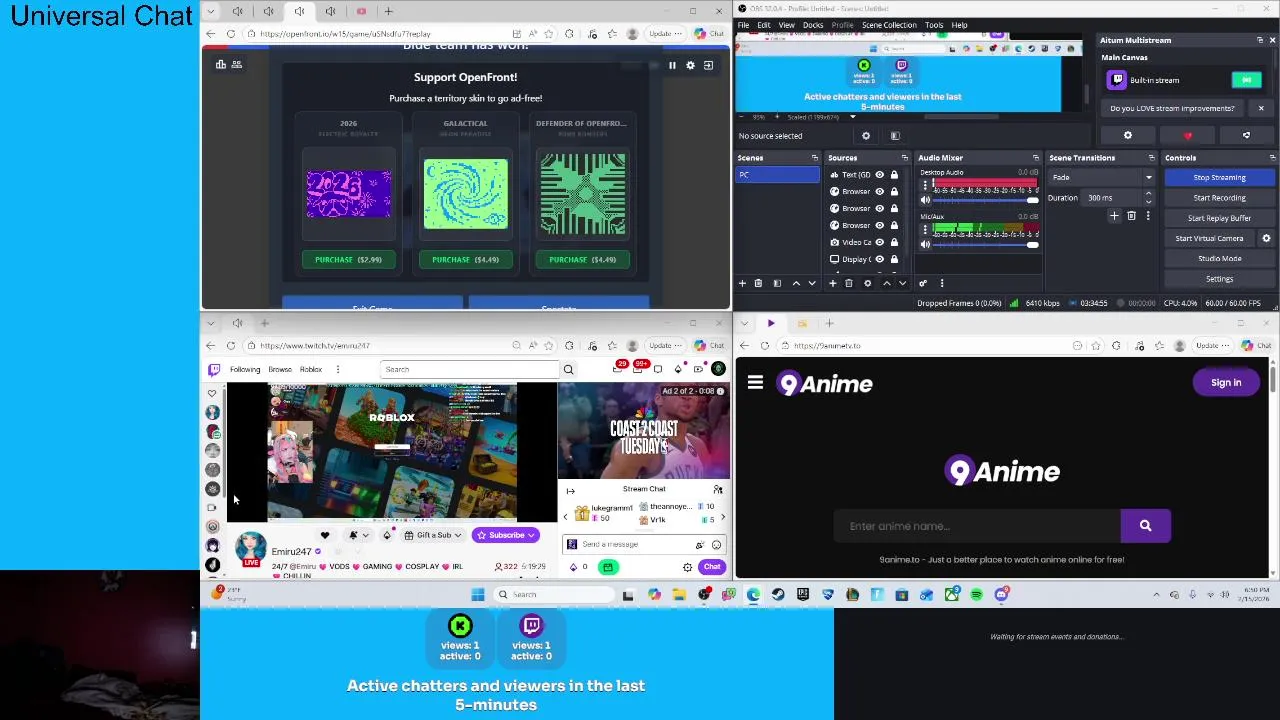
Task: Open the OpenFront leaderboard icon
Action: pyautogui.click(x=221, y=65)
